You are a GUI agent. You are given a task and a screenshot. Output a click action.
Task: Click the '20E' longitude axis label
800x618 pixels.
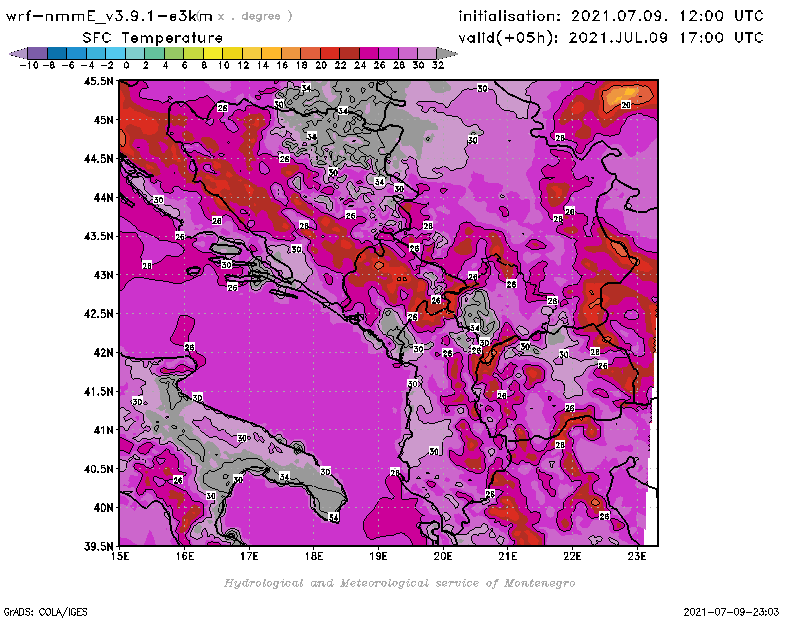pos(443,556)
